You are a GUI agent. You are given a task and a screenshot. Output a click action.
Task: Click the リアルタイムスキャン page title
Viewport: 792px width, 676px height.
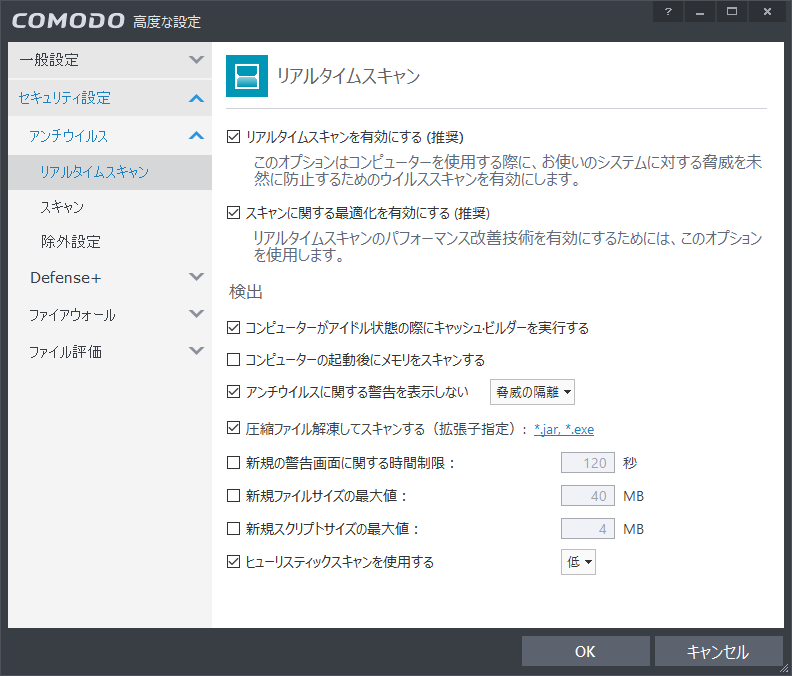pyautogui.click(x=349, y=76)
